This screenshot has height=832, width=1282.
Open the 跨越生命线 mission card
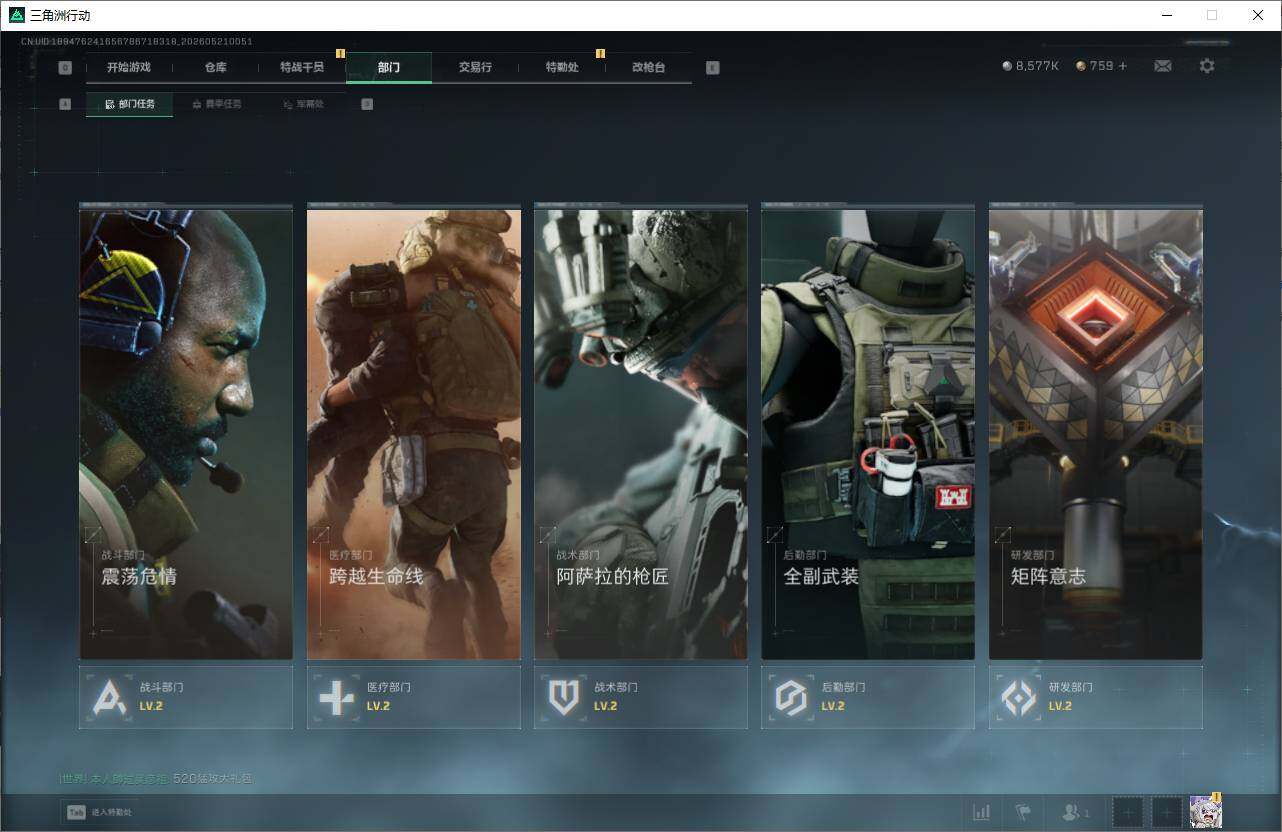click(x=414, y=432)
